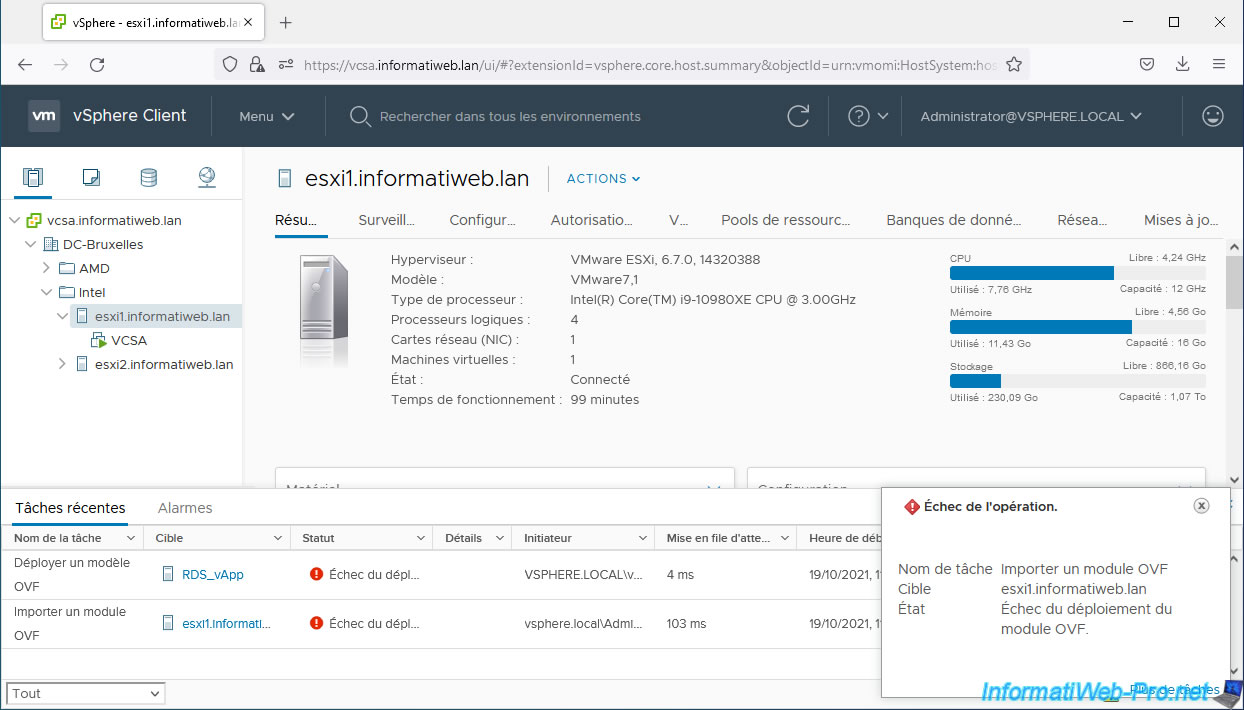This screenshot has width=1244, height=710.
Task: Collapse the DC-Bruxelles tree node
Action: (31, 245)
